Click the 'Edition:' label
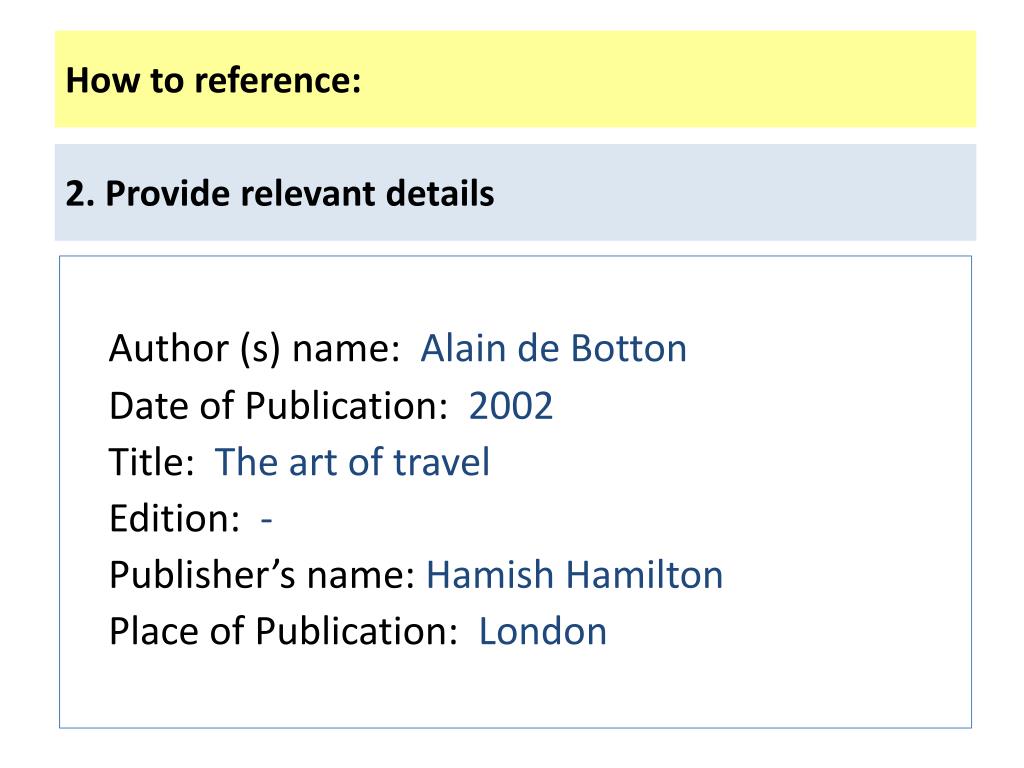Screen dimensions: 1024x768 (x=174, y=519)
